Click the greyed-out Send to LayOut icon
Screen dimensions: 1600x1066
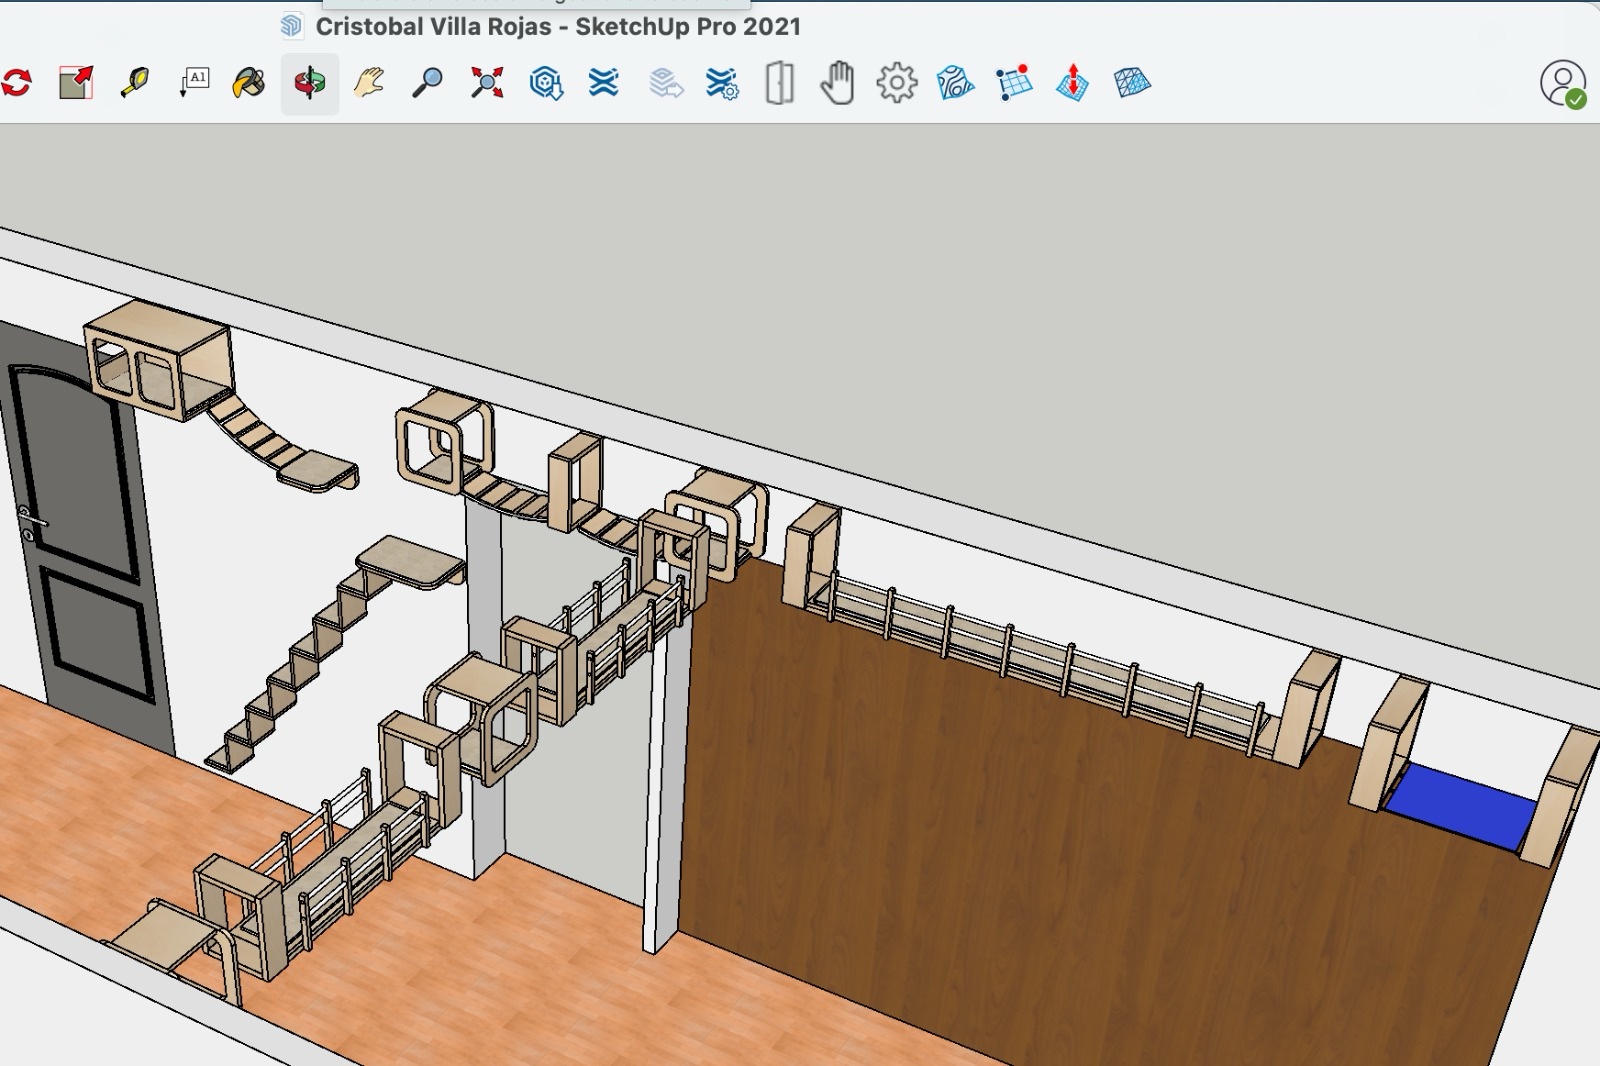[x=665, y=83]
